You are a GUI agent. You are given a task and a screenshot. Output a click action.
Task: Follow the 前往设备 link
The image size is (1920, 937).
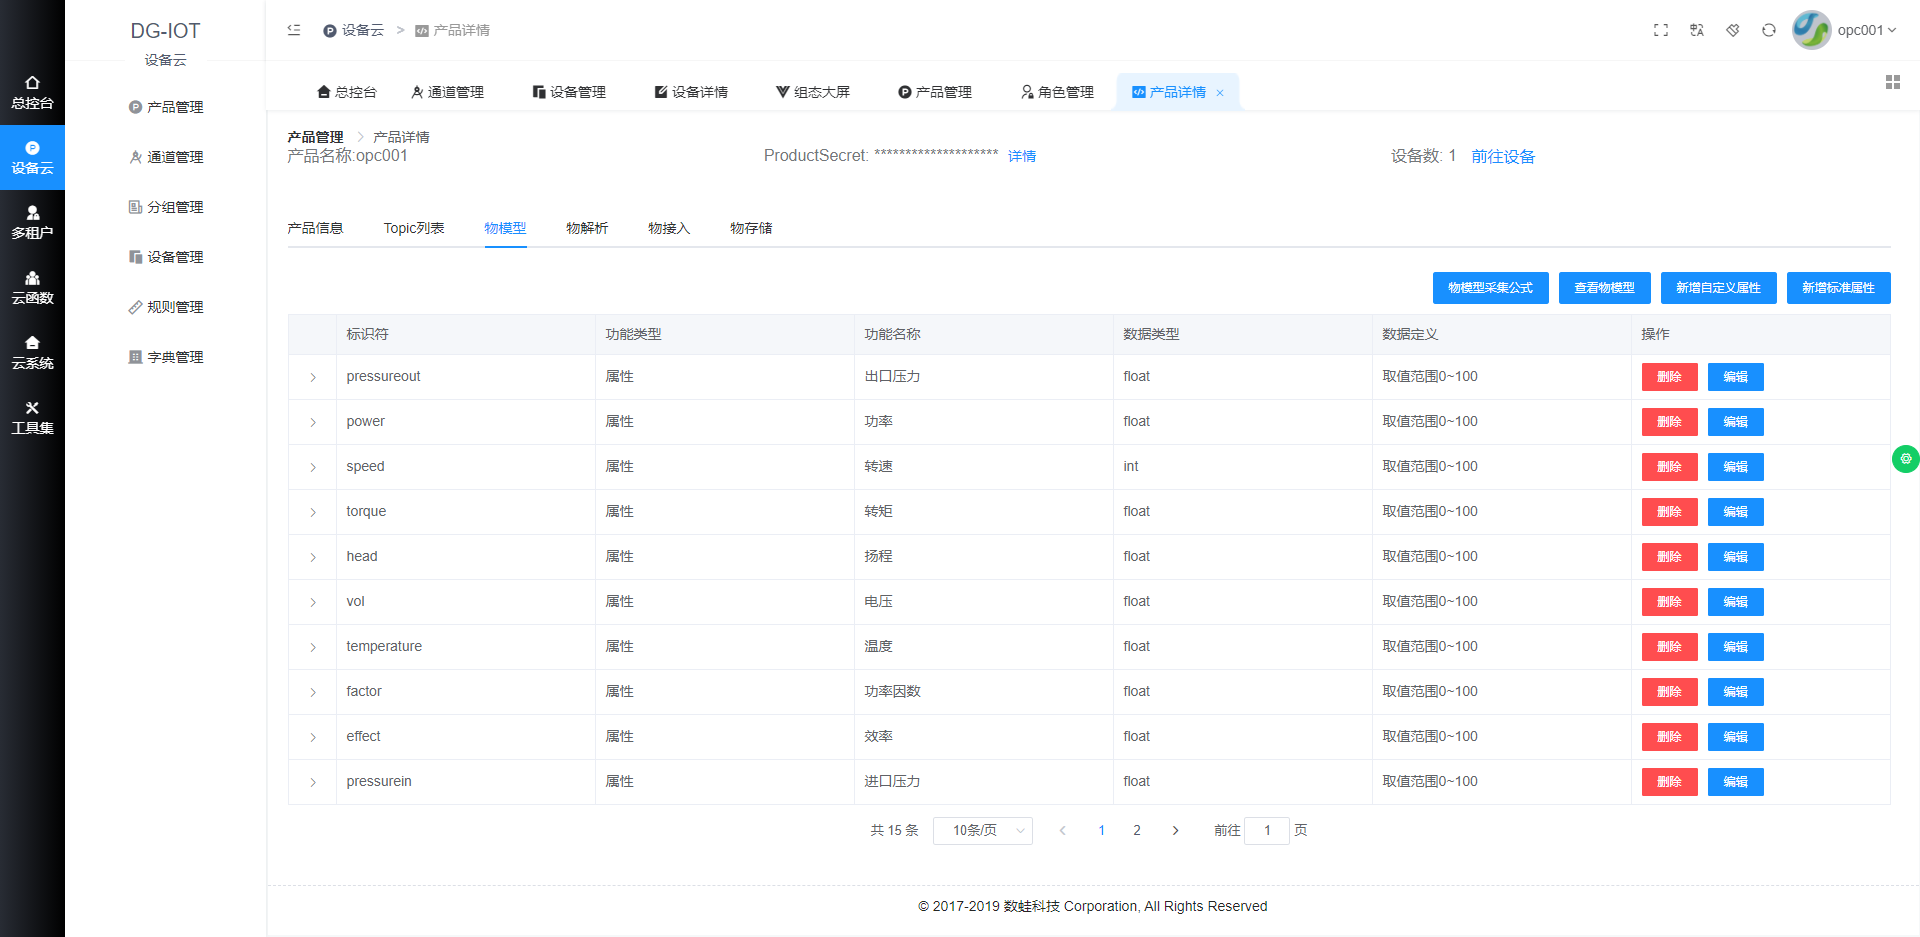[x=1503, y=156]
